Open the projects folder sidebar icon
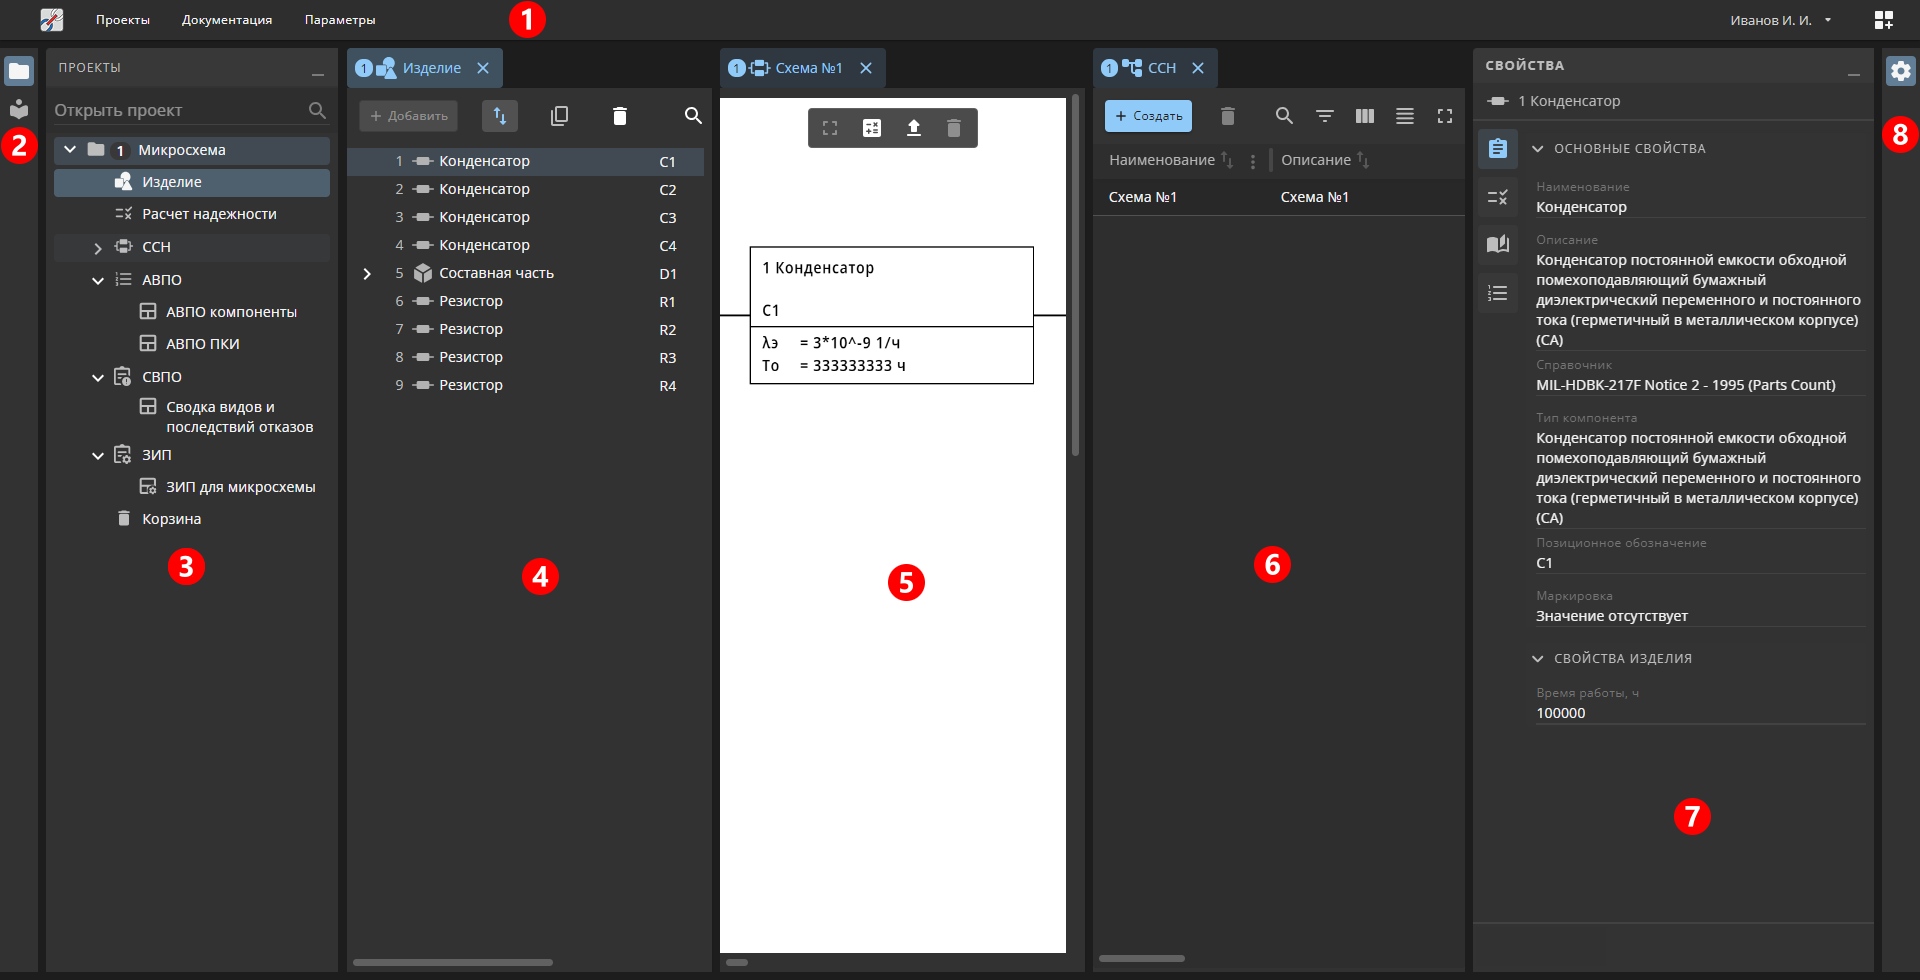Image resolution: width=1920 pixels, height=980 pixels. pyautogui.click(x=19, y=71)
